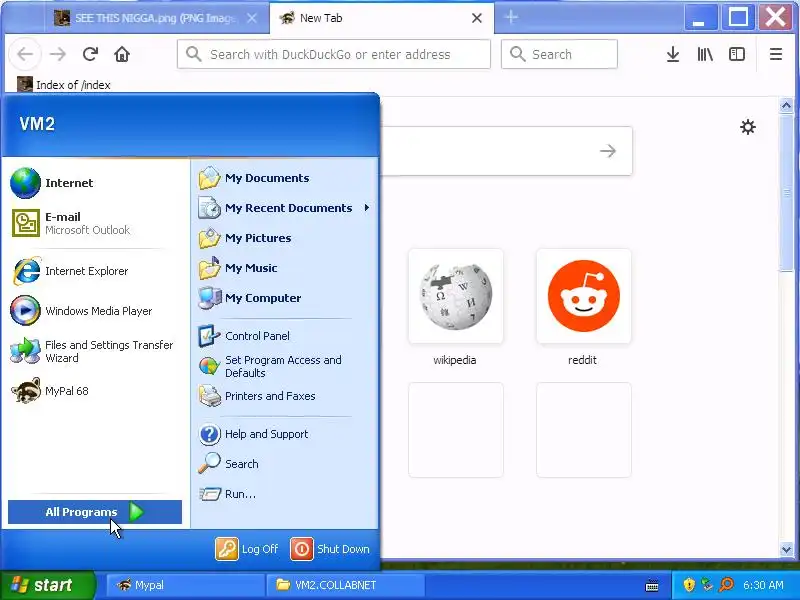The image size is (800, 600).
Task: Switch to Mypal taskbar window
Action: tap(185, 585)
